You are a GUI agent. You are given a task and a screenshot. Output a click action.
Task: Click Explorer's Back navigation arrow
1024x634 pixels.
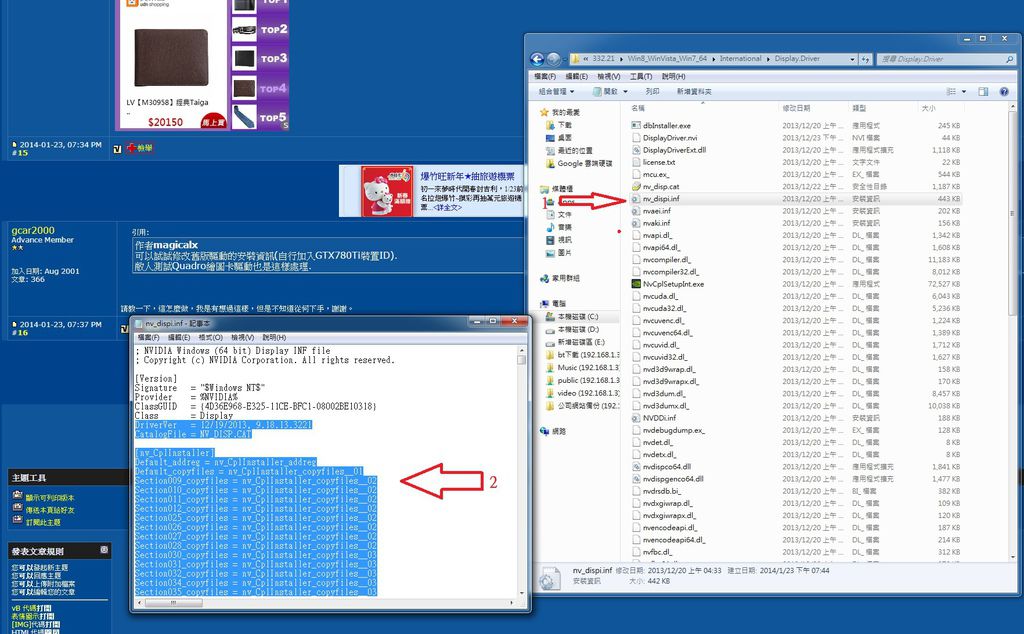(x=537, y=59)
